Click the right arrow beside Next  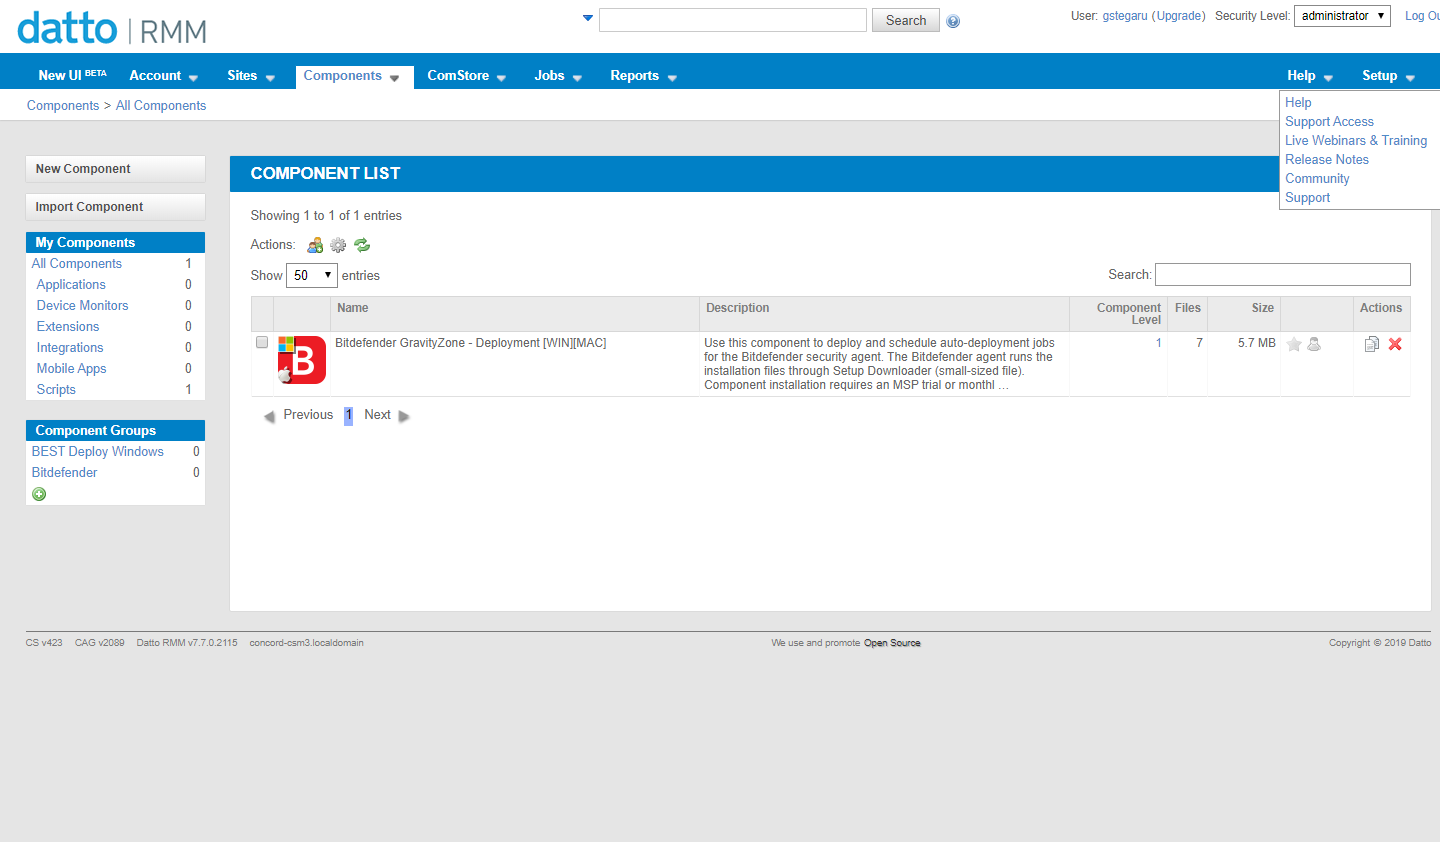click(x=404, y=416)
